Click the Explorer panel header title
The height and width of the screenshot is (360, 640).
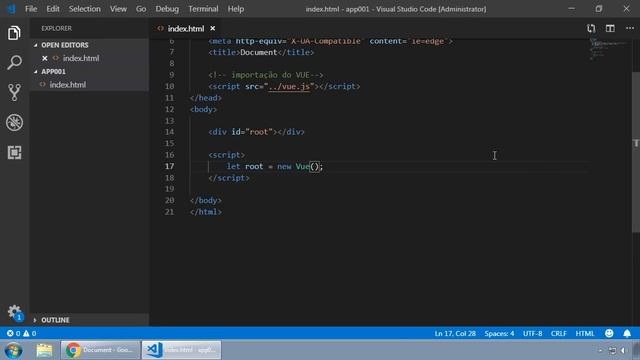(56, 28)
